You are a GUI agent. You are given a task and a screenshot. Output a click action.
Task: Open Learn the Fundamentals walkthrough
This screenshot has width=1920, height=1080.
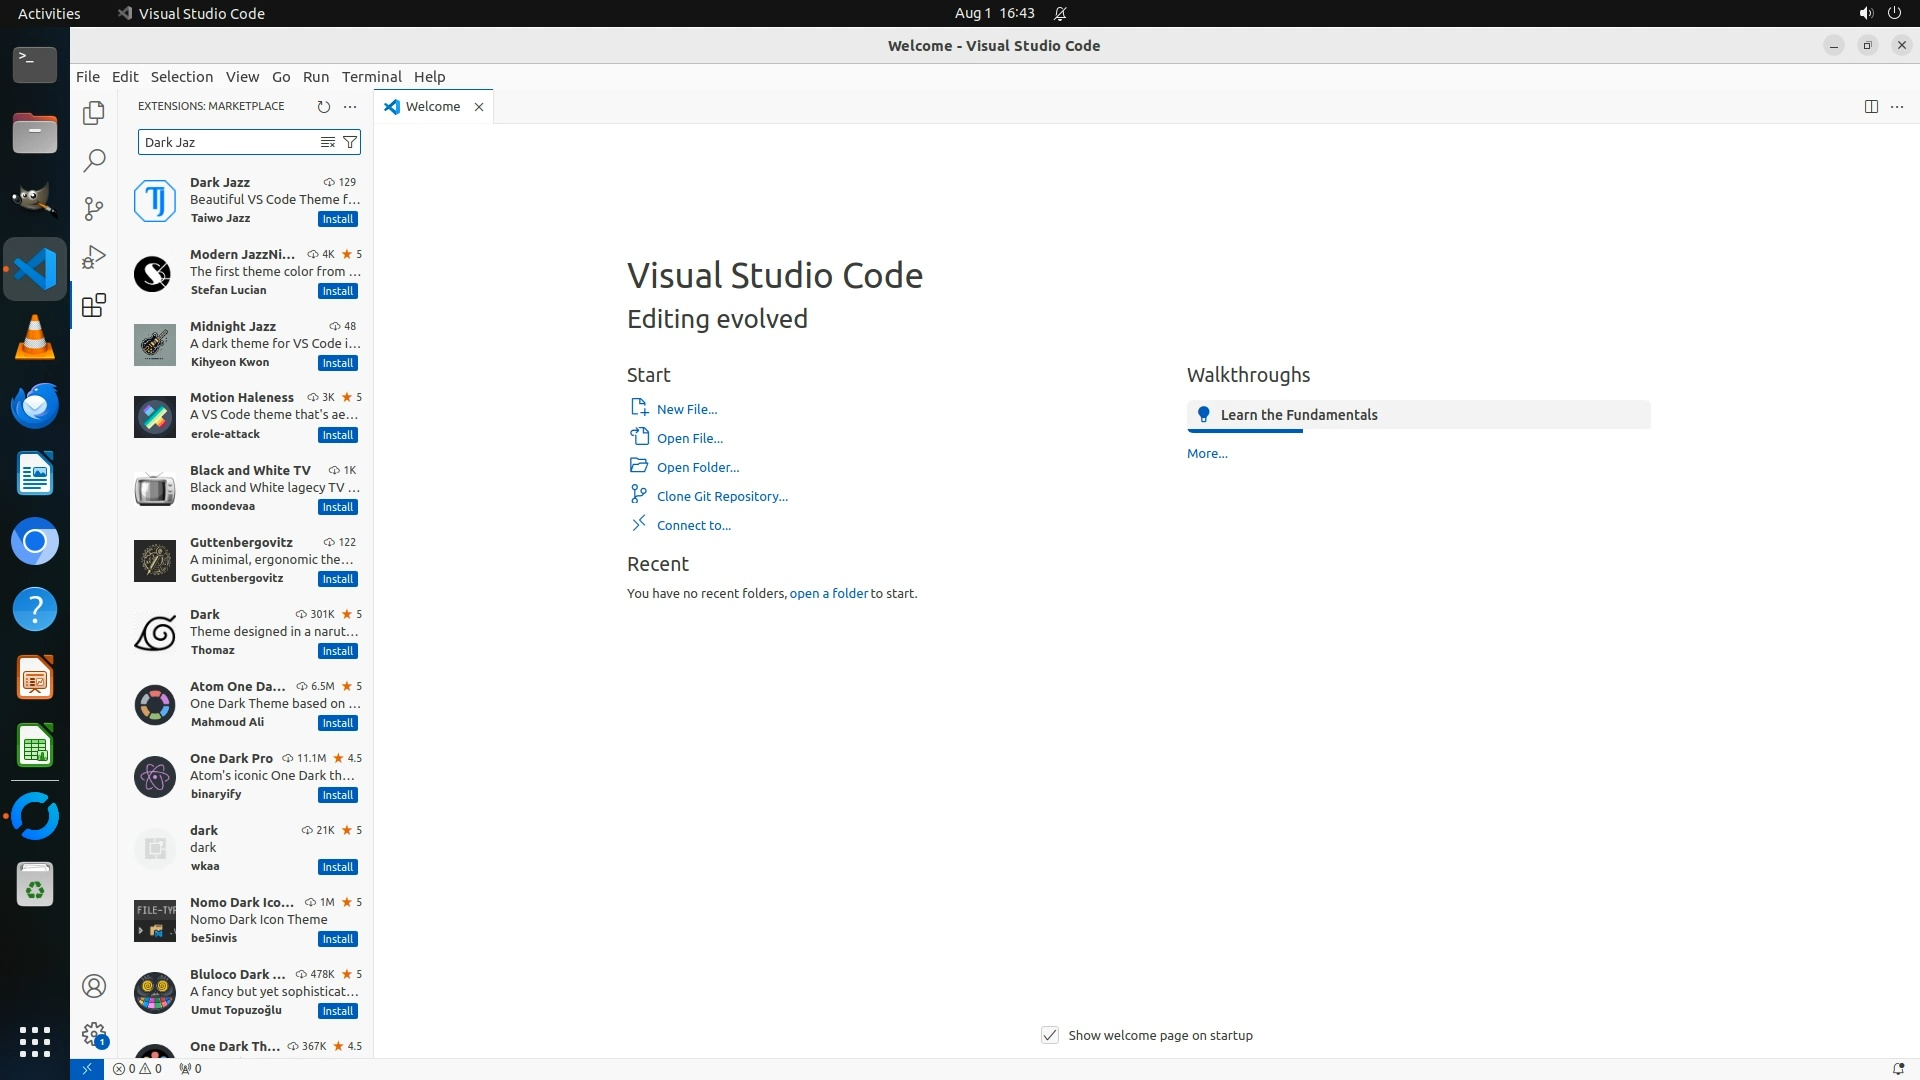(1298, 415)
